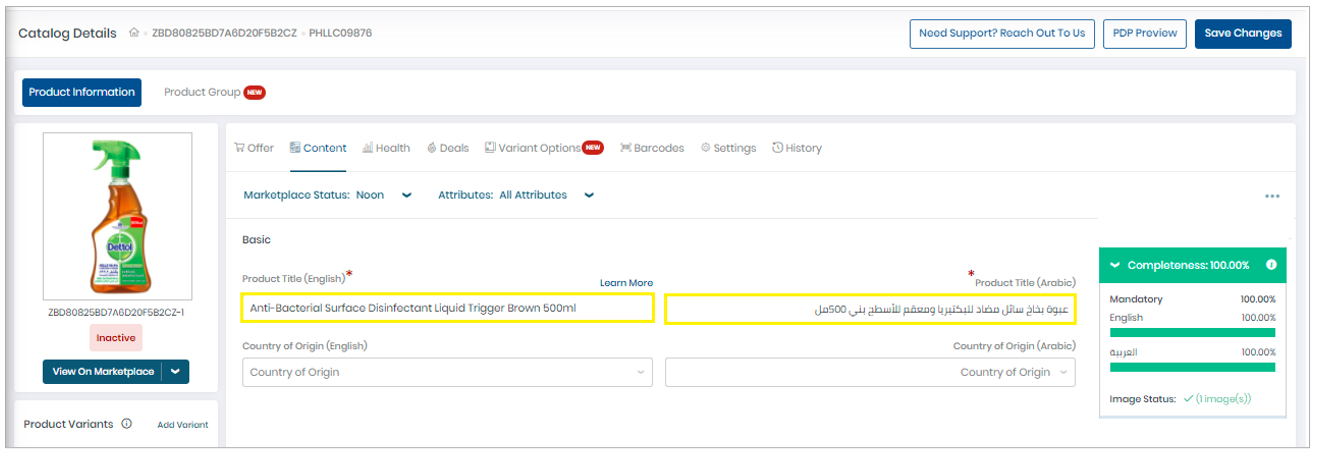
Task: Click info icon next to Product Variants
Action: click(127, 424)
